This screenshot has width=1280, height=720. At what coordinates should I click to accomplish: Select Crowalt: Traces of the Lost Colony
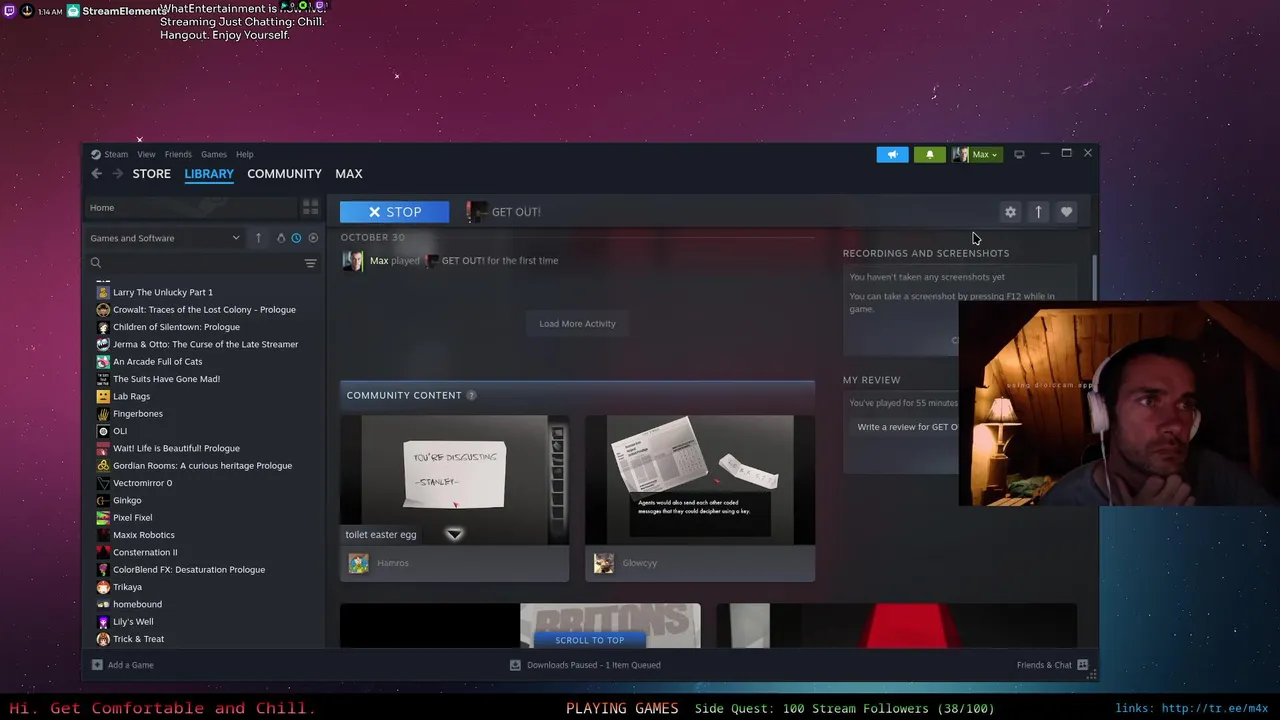(205, 309)
